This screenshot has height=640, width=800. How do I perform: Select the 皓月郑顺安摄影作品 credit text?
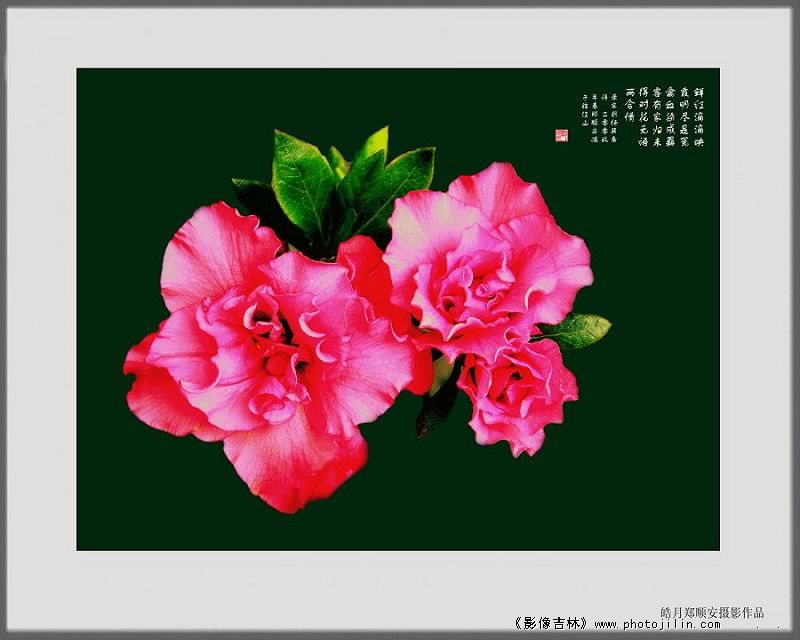711,611
